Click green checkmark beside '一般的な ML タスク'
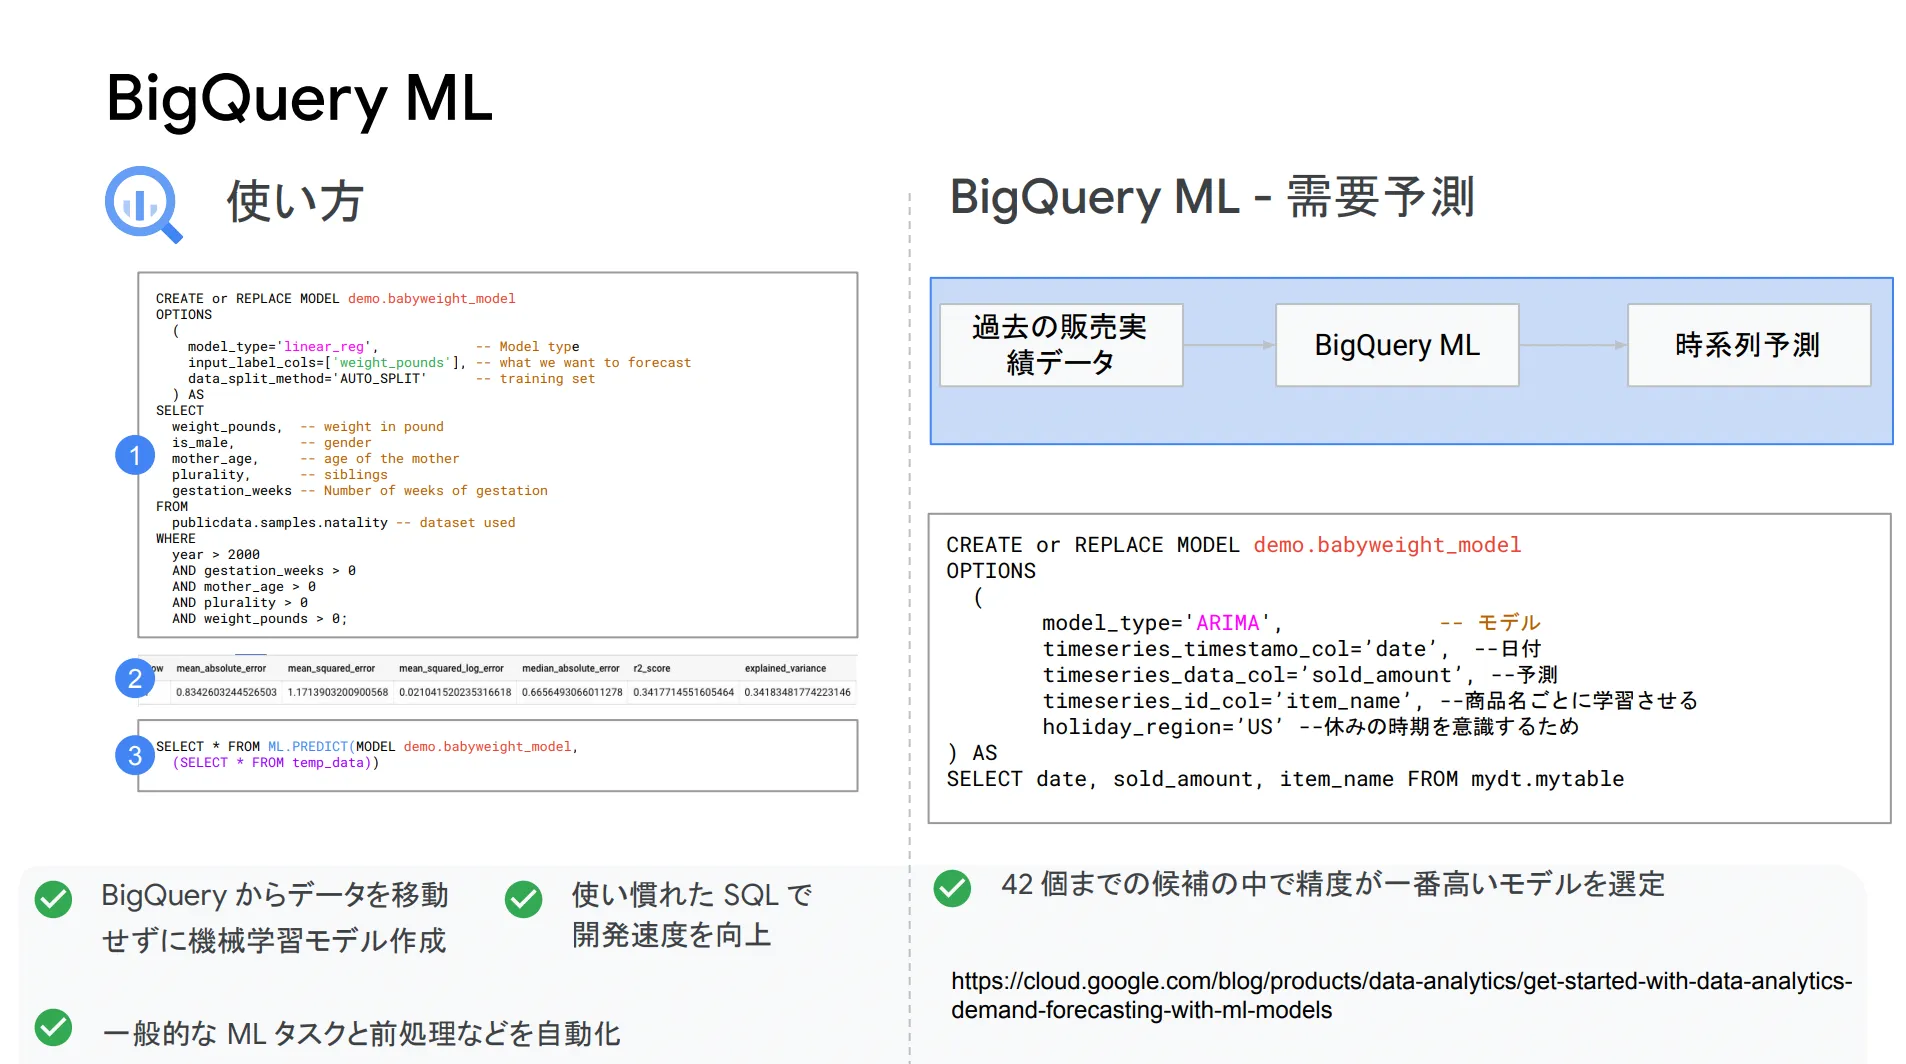The width and height of the screenshot is (1906, 1064). (x=53, y=1027)
